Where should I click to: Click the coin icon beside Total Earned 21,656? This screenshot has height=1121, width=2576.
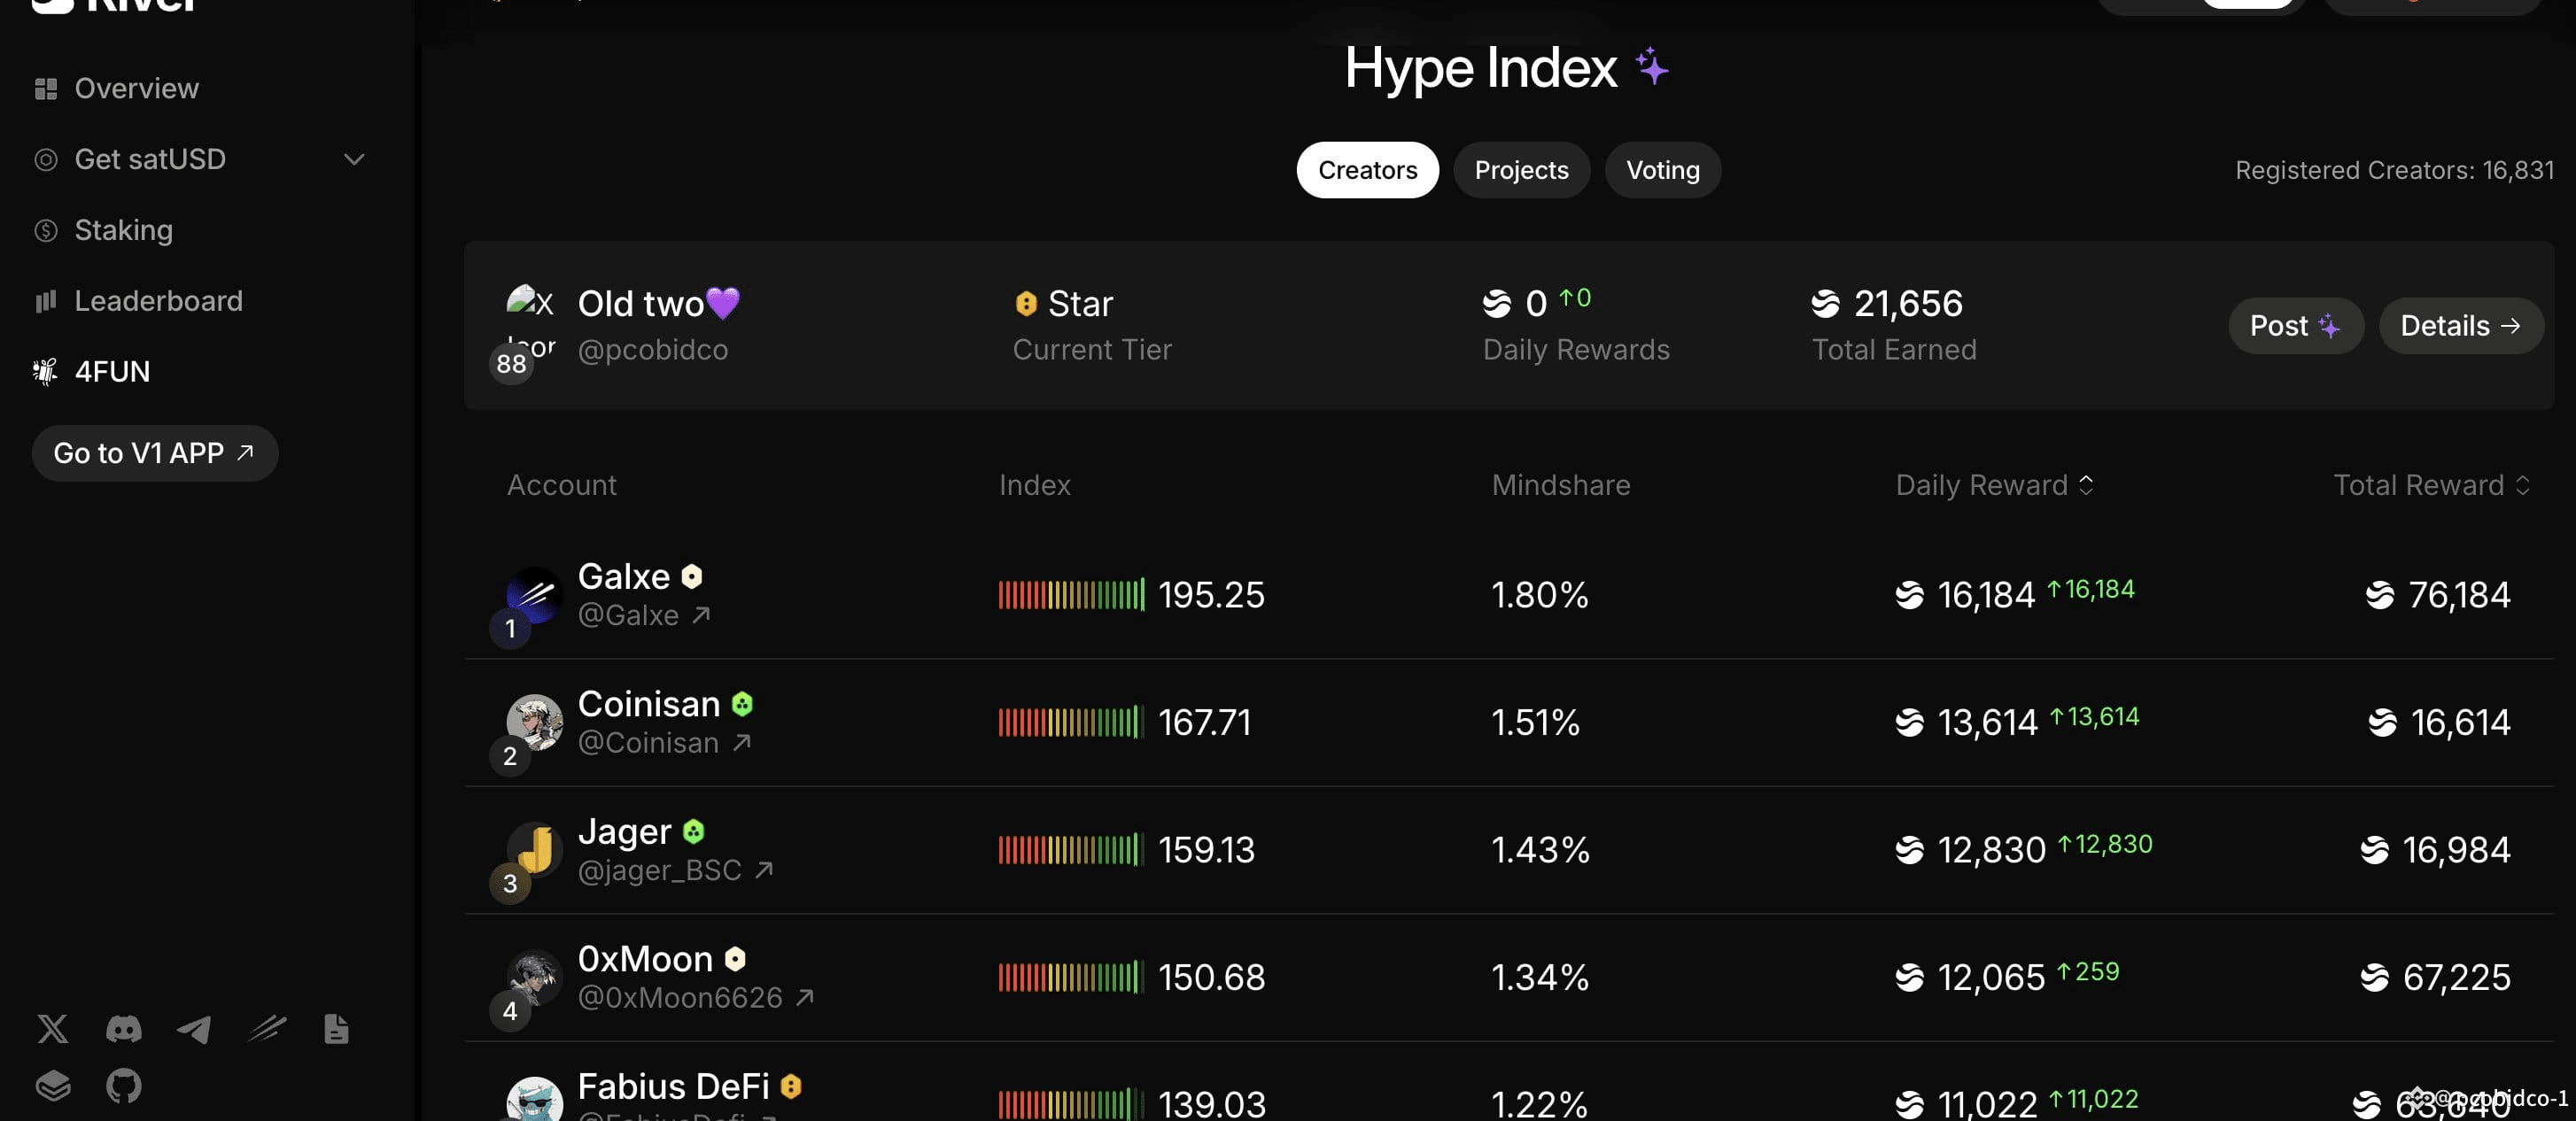pyautogui.click(x=1825, y=303)
